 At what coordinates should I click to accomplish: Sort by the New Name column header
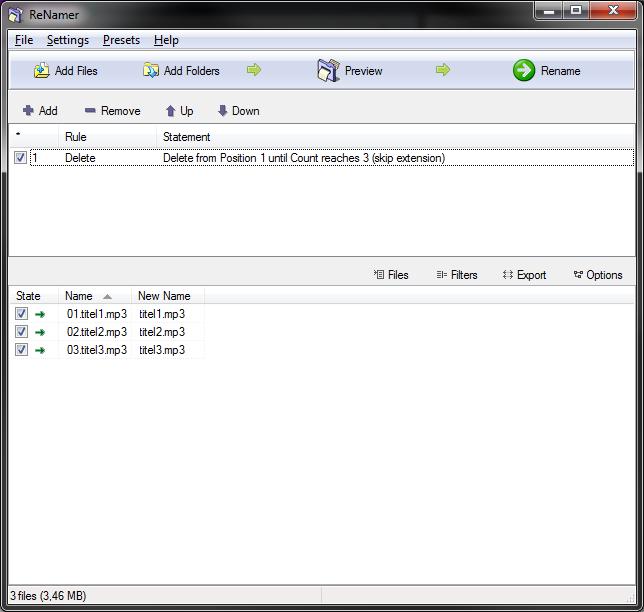168,296
